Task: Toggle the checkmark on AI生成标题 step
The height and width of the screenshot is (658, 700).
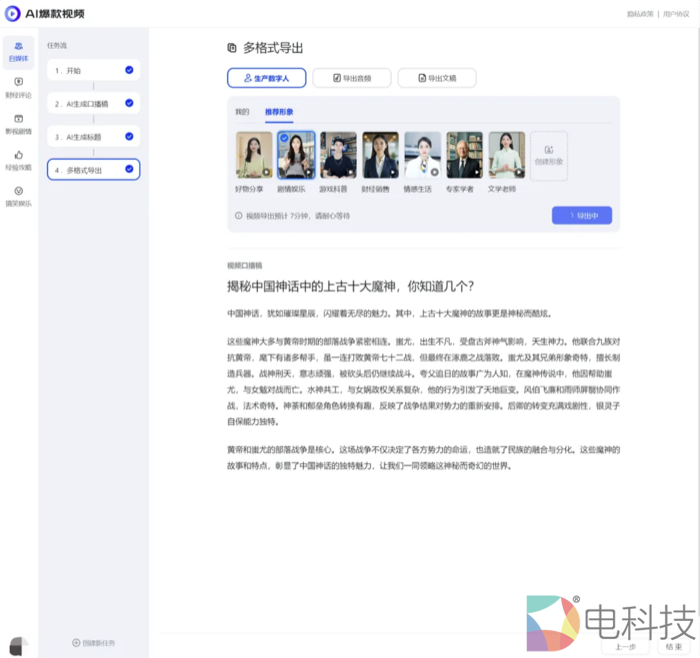Action: point(129,136)
